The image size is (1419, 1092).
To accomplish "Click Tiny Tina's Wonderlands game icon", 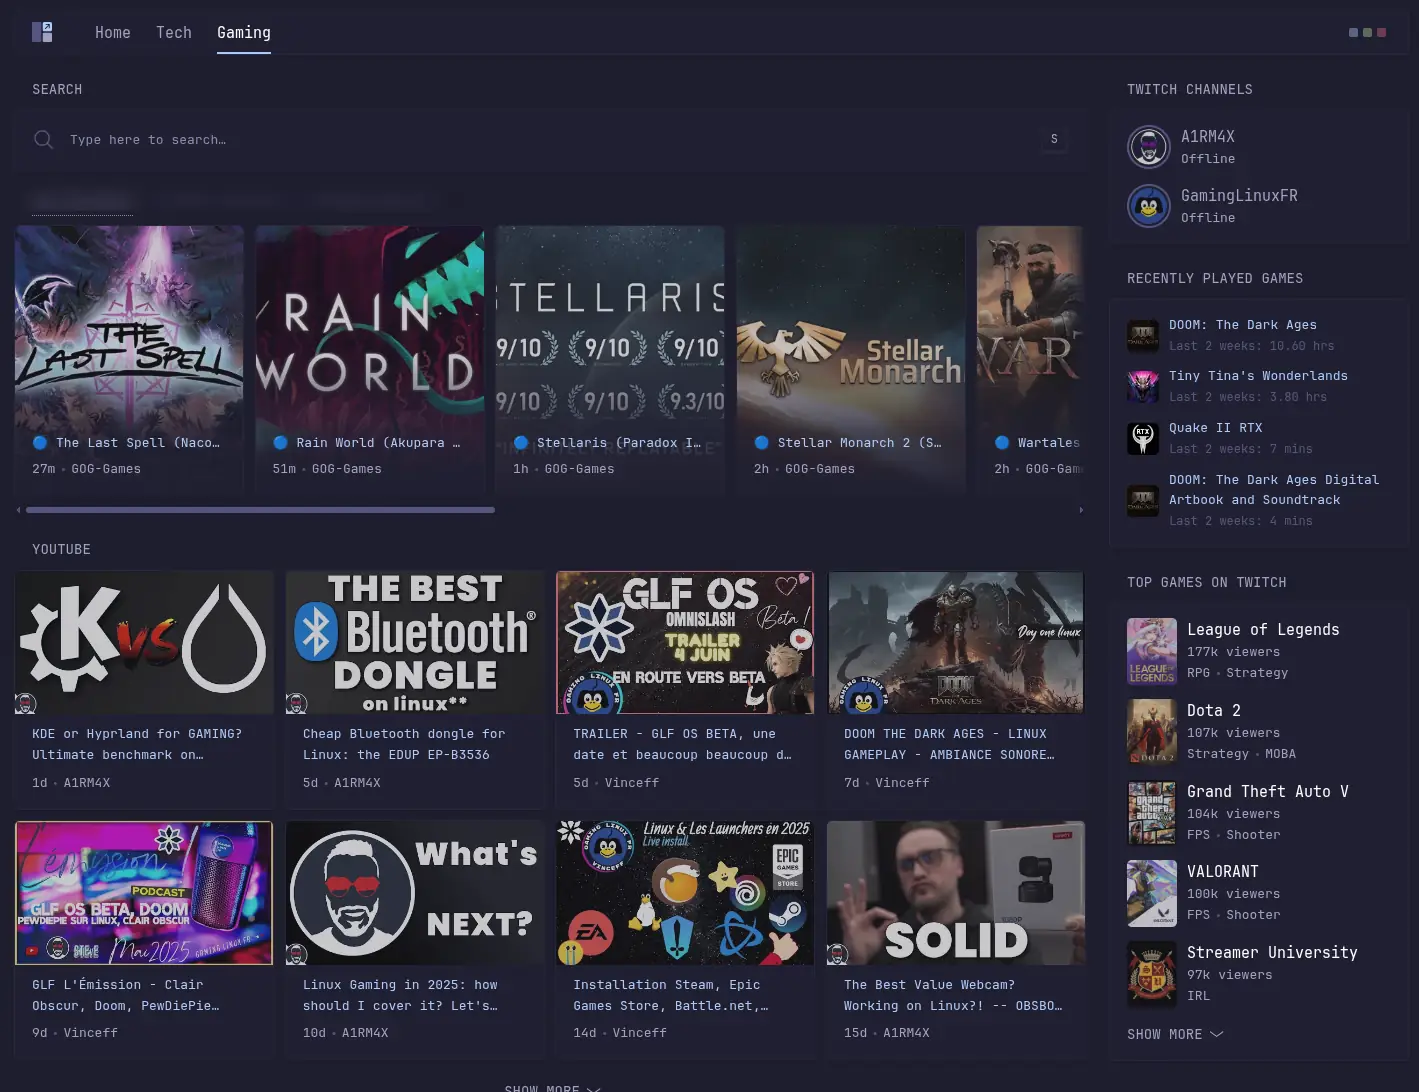I will [x=1142, y=386].
